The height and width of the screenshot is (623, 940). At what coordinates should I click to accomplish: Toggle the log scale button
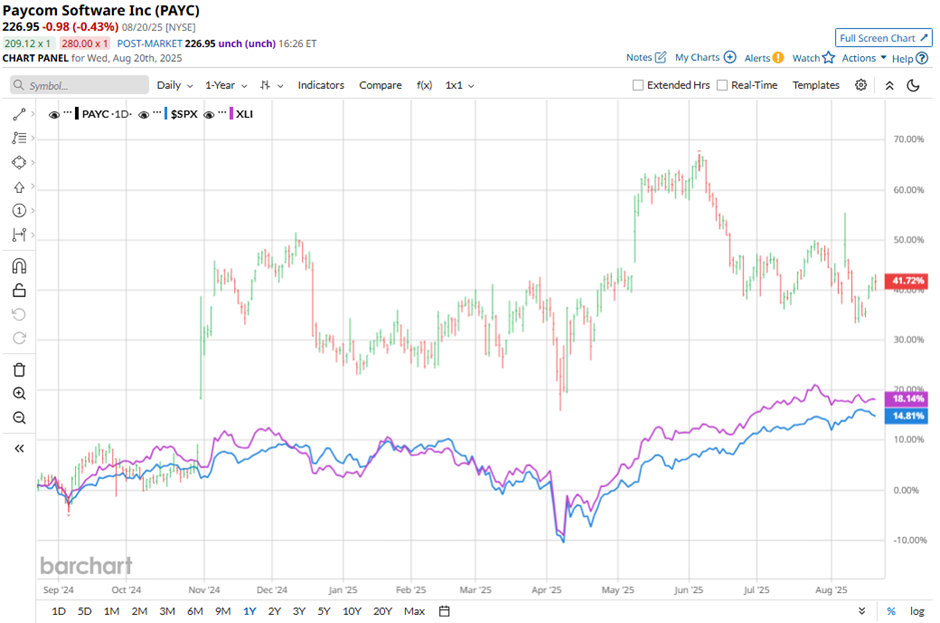[x=917, y=611]
